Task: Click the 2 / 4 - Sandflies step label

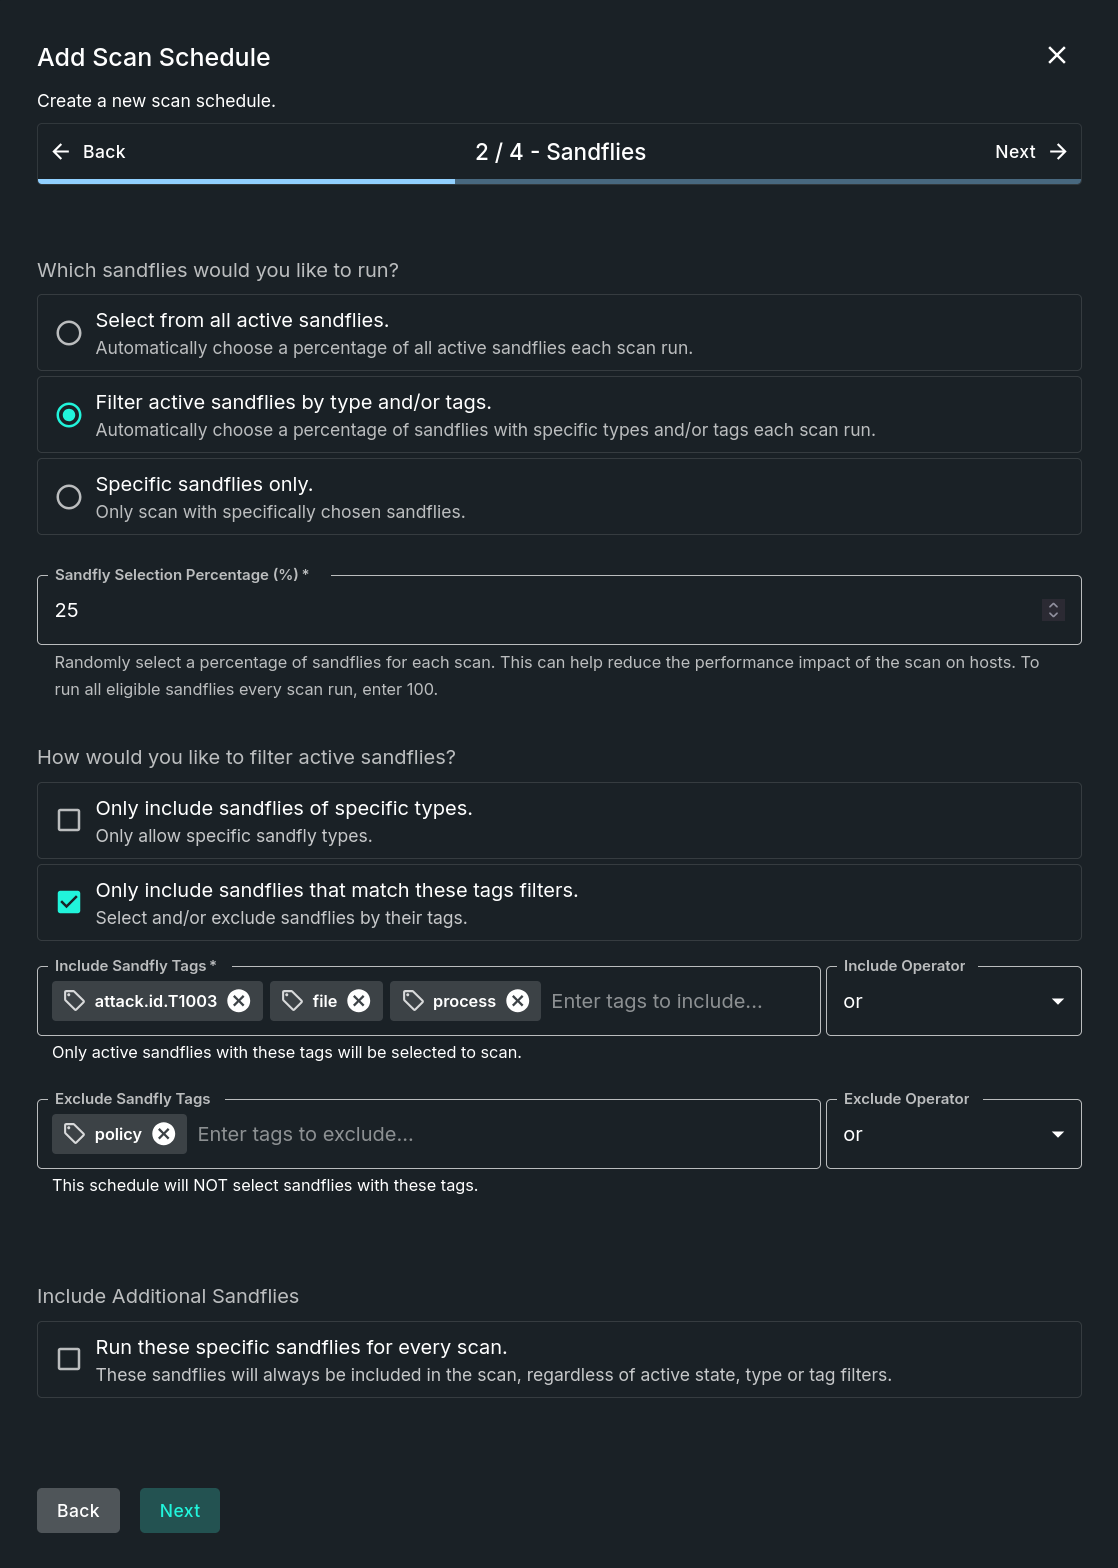Action: (560, 152)
